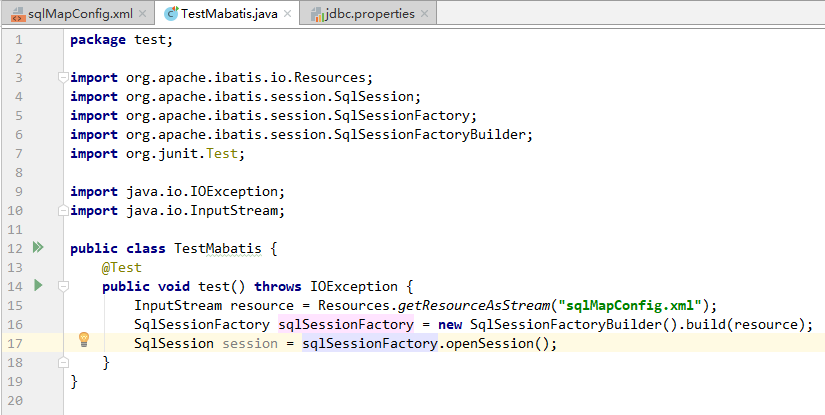825x415 pixels.
Task: Click SqlSessionFactoryBuilder() on line 16
Action: click(x=573, y=325)
